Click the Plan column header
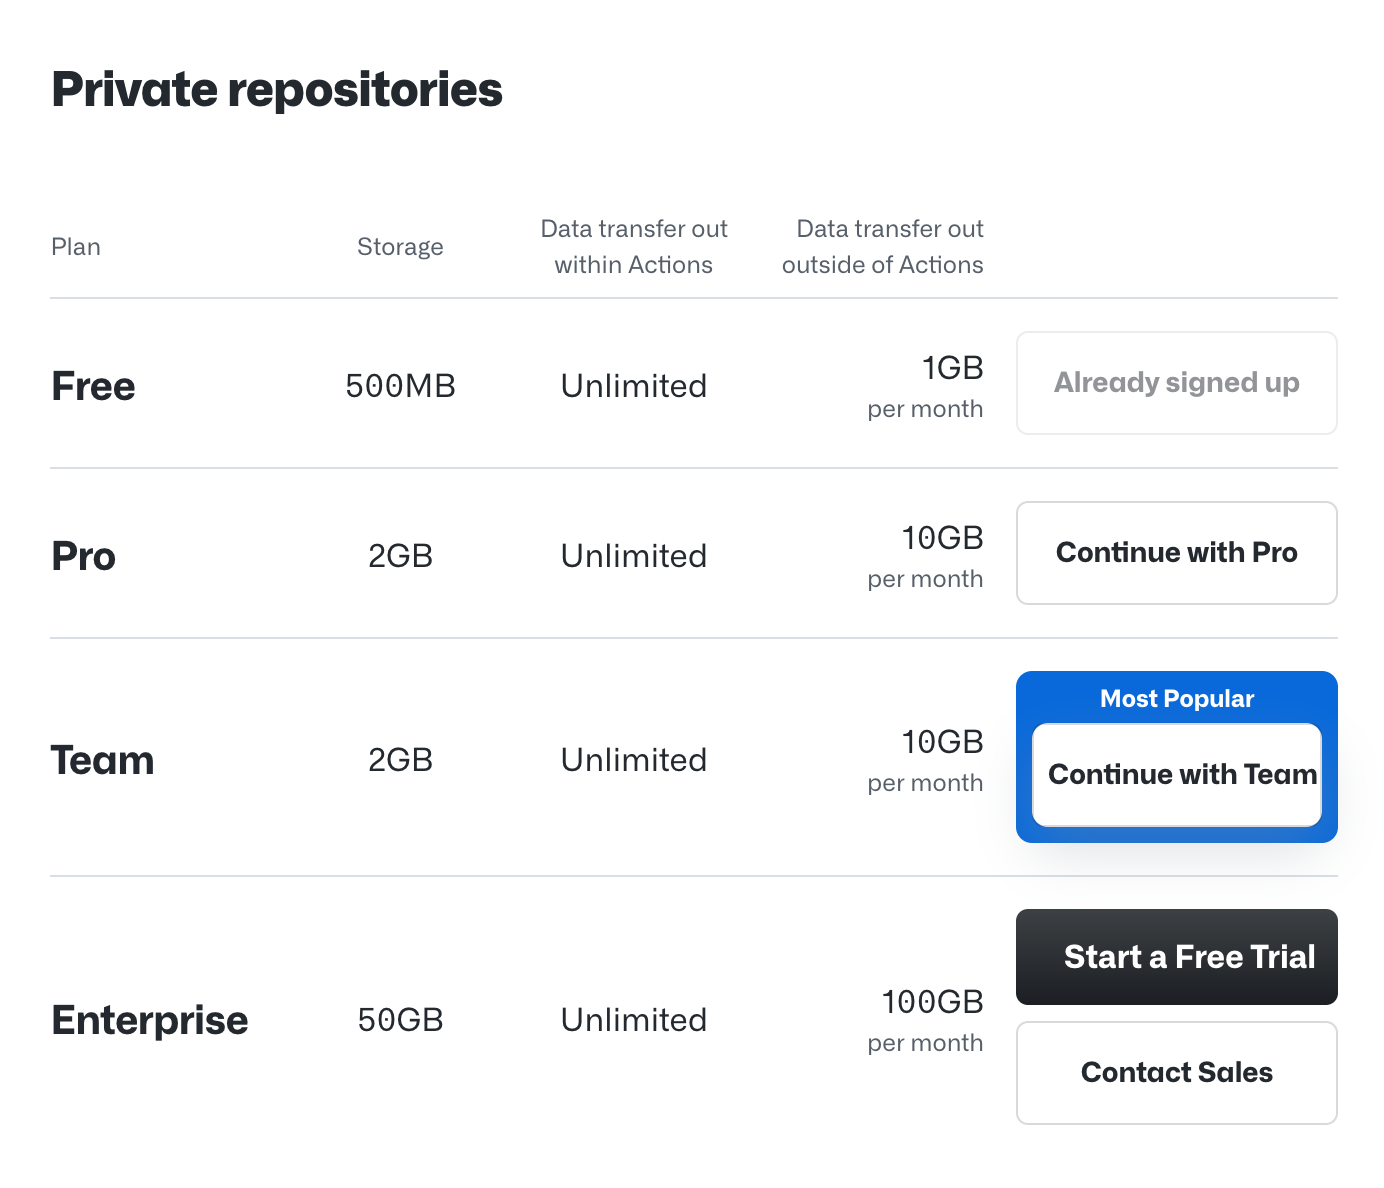This screenshot has height=1188, width=1384. coord(76,246)
